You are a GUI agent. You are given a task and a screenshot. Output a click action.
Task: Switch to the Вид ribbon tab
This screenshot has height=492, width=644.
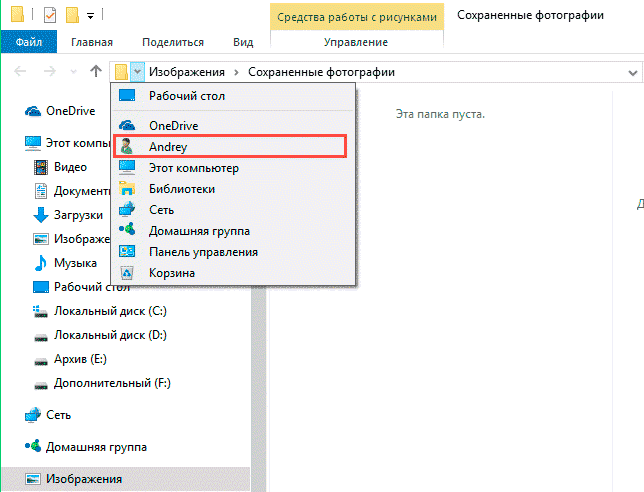242,42
